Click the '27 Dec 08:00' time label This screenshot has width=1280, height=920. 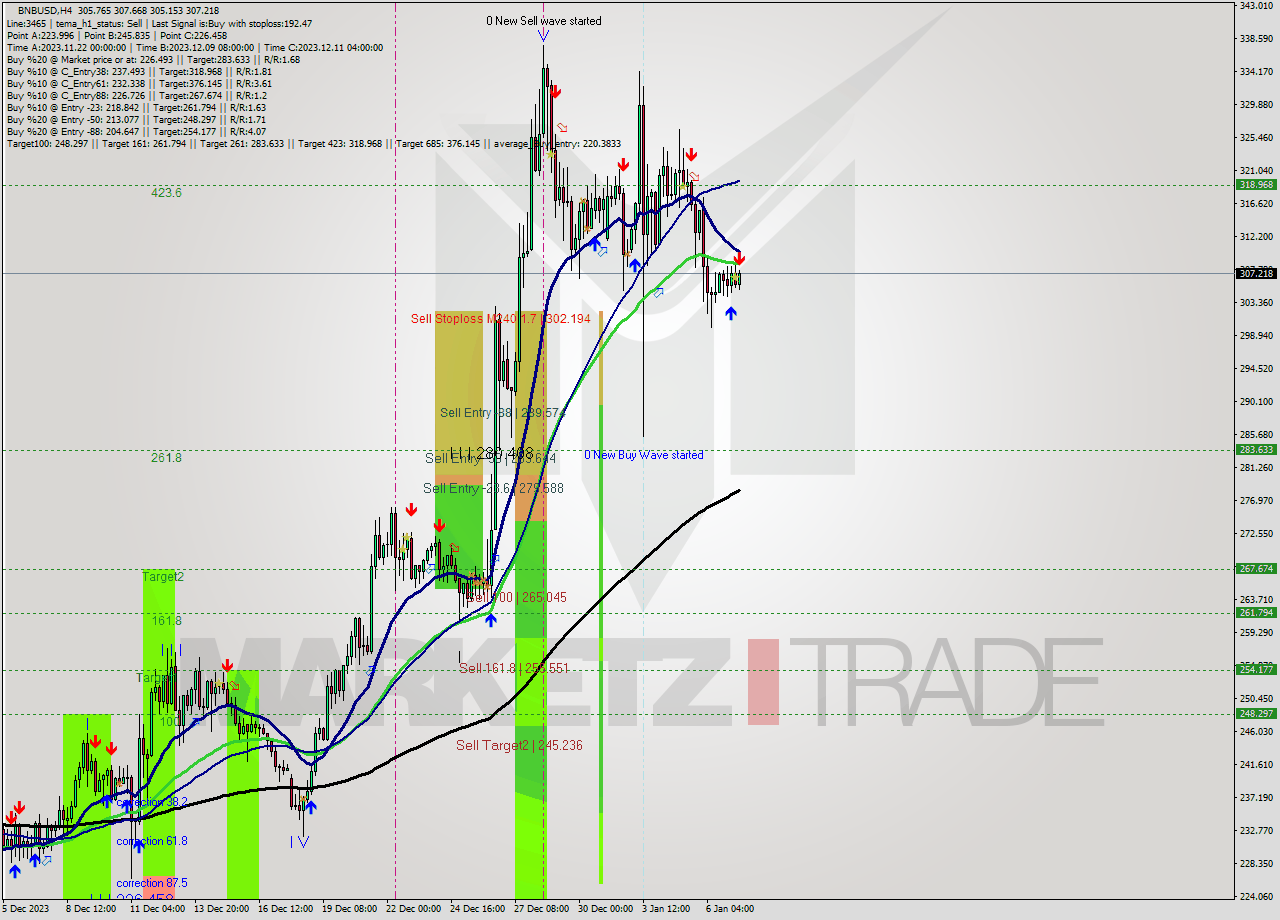coord(541,909)
